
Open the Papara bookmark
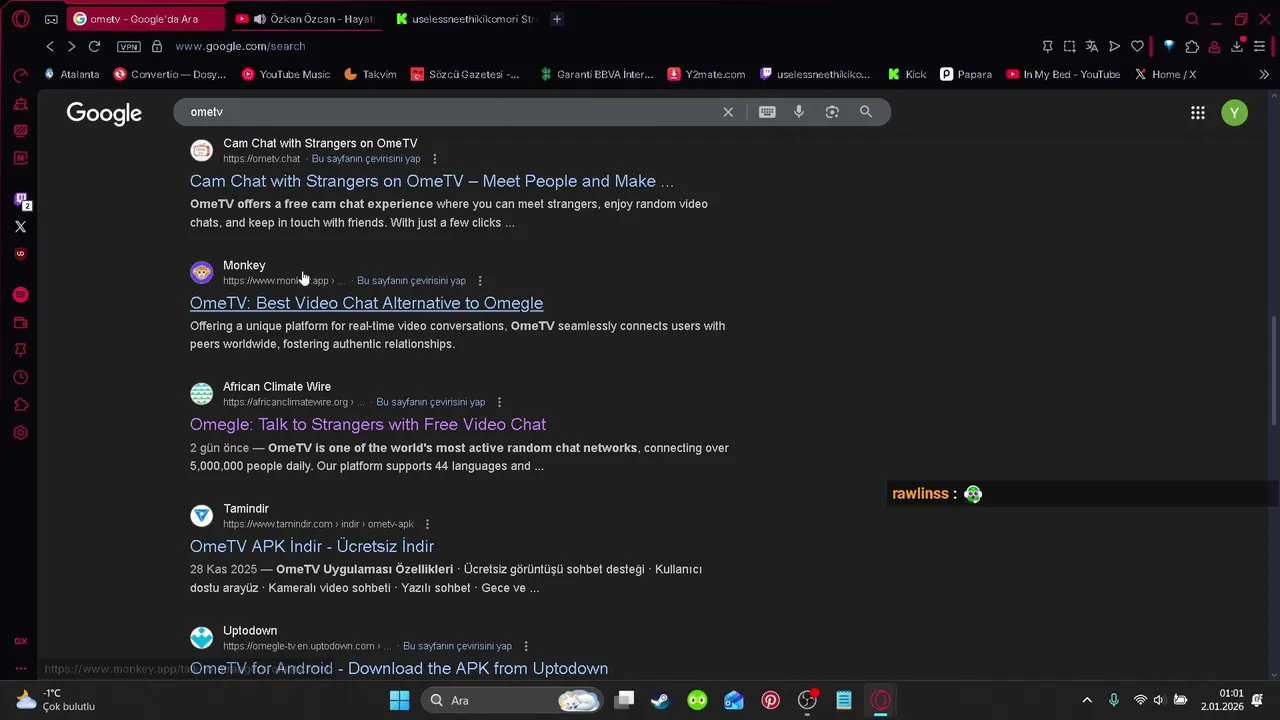pyautogui.click(x=966, y=74)
